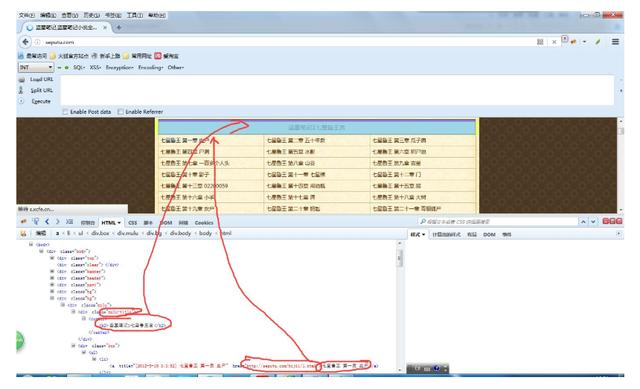Screen dimensions: 640x389
Task: Click the Firebug bug logo icon
Action: pyautogui.click(x=23, y=221)
